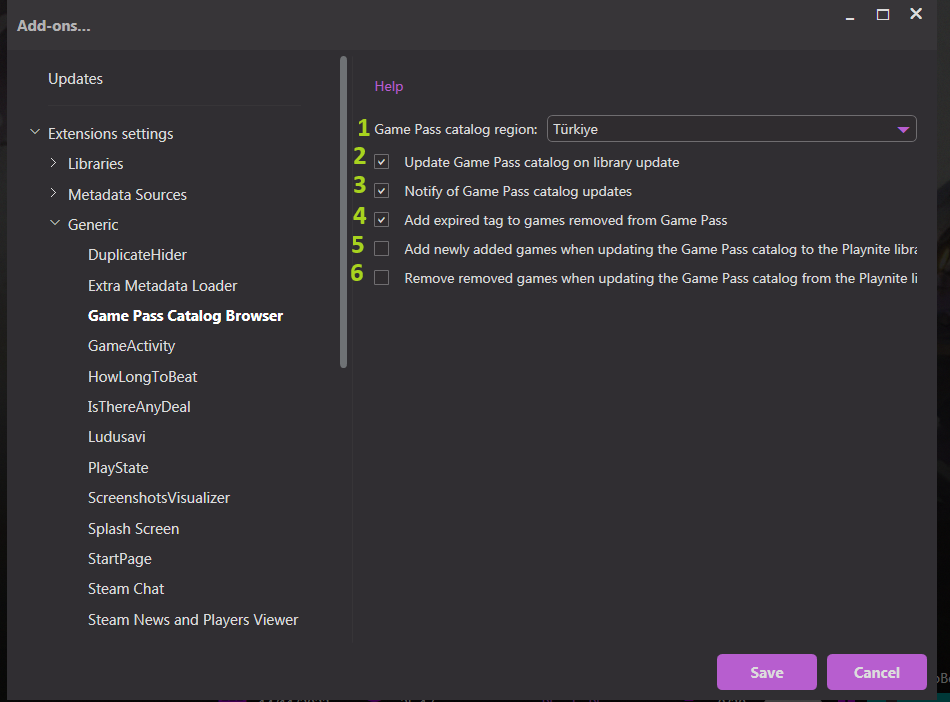Viewport: 950px width, 702px height.
Task: Open IsThereAnyDeal settings
Action: (139, 407)
